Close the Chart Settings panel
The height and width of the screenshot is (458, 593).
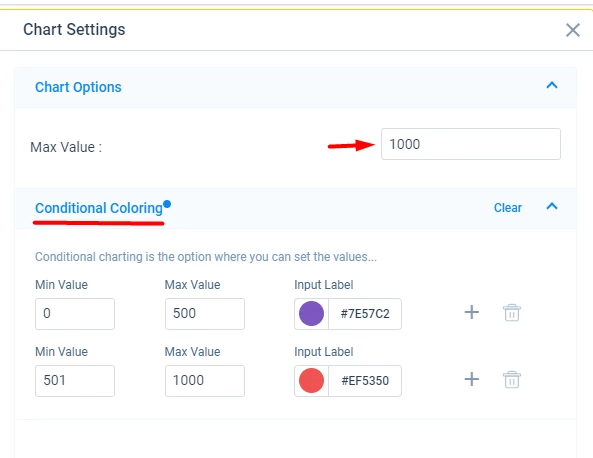click(573, 30)
